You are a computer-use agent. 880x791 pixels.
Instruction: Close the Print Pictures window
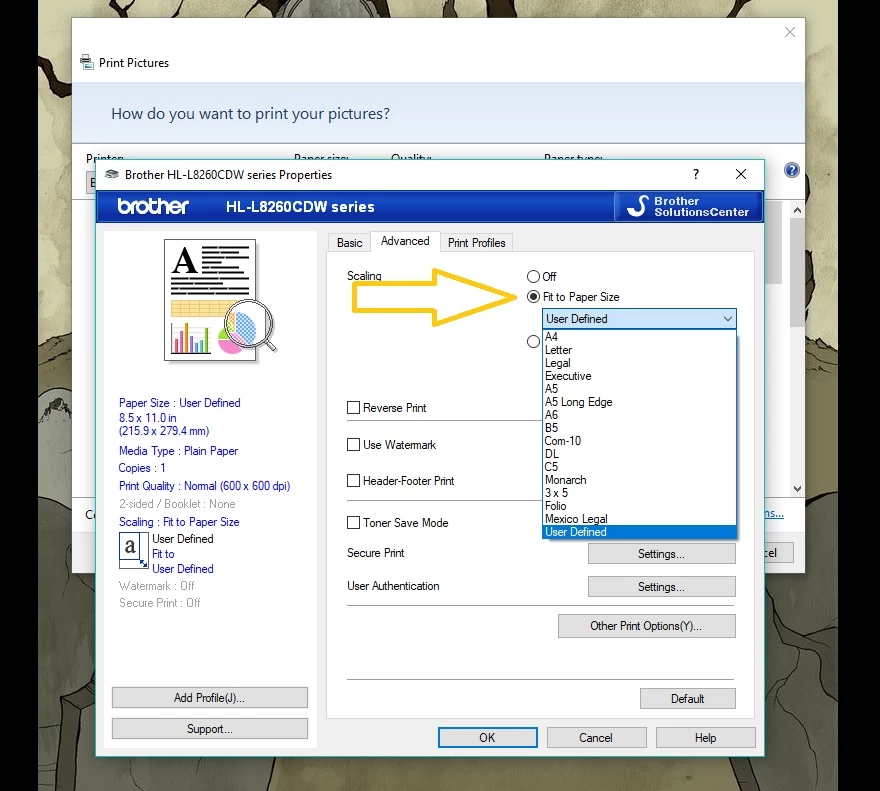coord(790,32)
